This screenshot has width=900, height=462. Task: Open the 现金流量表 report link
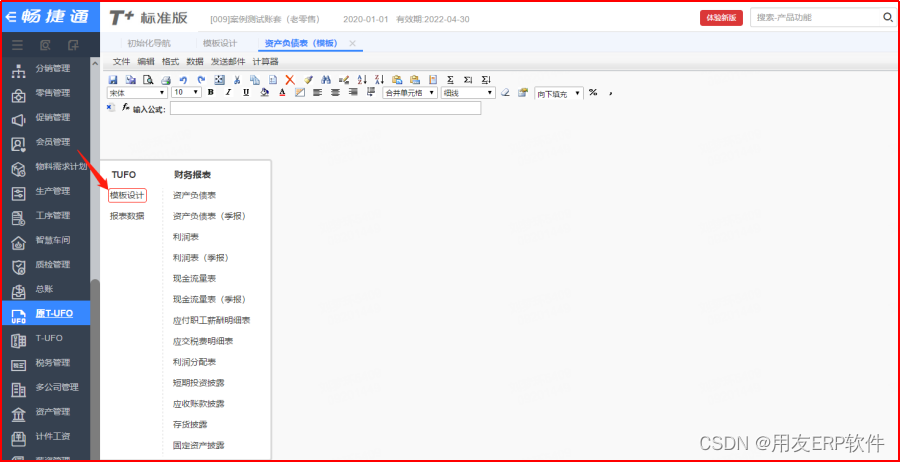pos(195,278)
